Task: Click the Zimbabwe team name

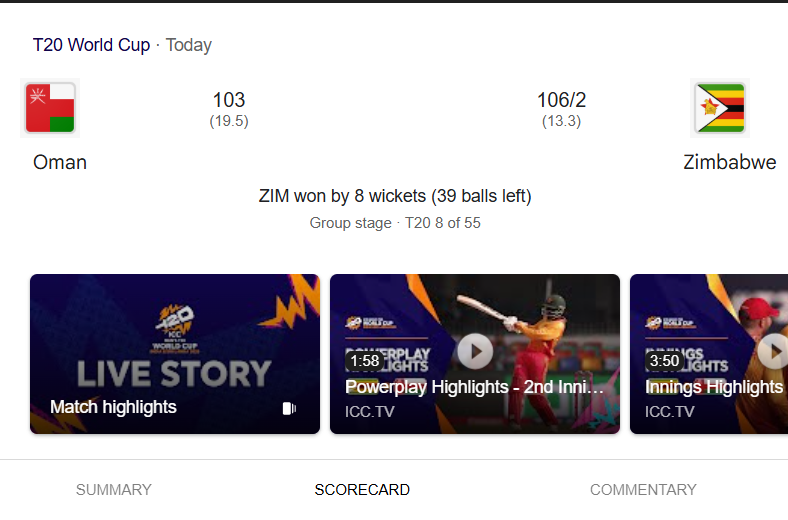Action: (x=730, y=162)
